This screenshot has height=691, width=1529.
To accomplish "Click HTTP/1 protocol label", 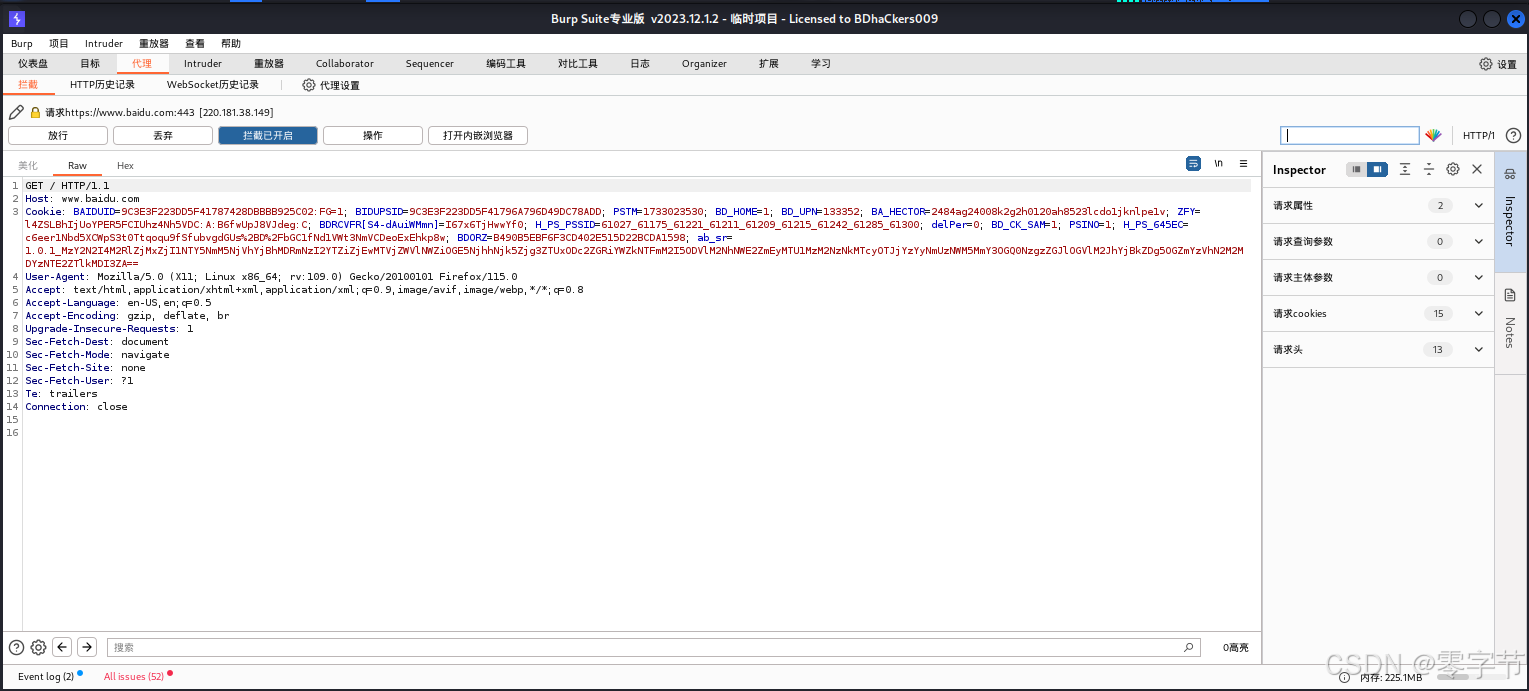I will click(1478, 136).
